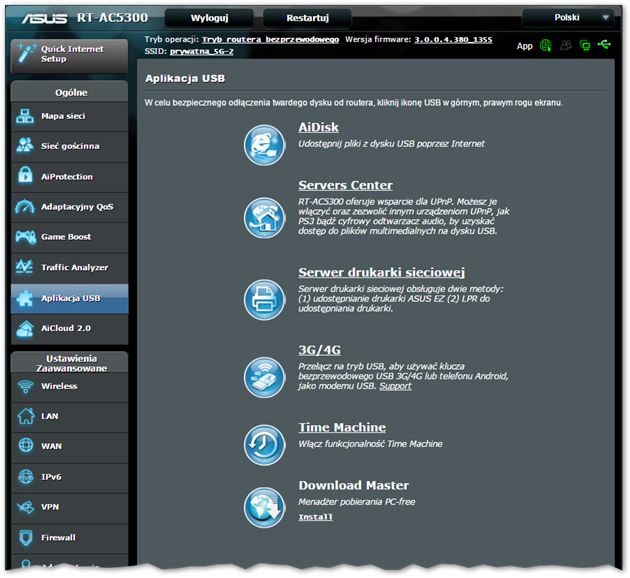
Task: Click the Firewall shield icon
Action: point(26,537)
